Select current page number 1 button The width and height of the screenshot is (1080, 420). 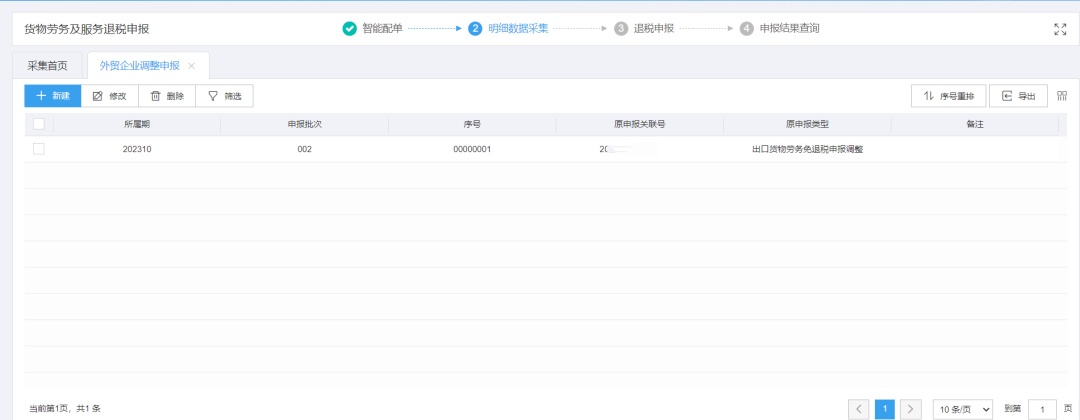pos(885,409)
